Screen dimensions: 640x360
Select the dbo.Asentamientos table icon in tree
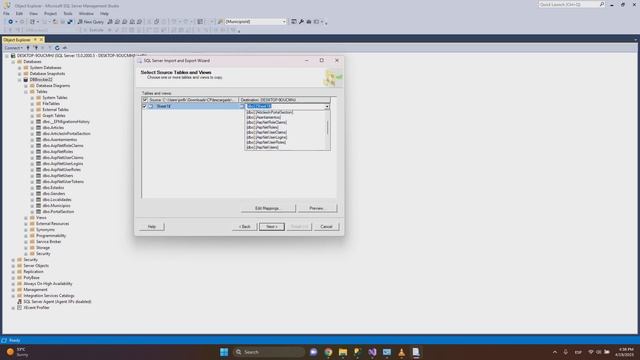[x=38, y=140]
